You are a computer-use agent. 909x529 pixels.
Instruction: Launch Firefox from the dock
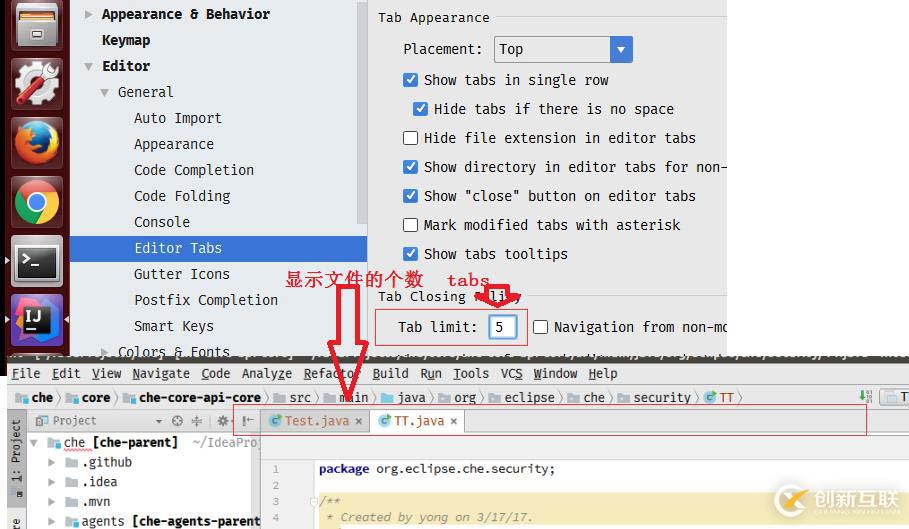point(37,143)
